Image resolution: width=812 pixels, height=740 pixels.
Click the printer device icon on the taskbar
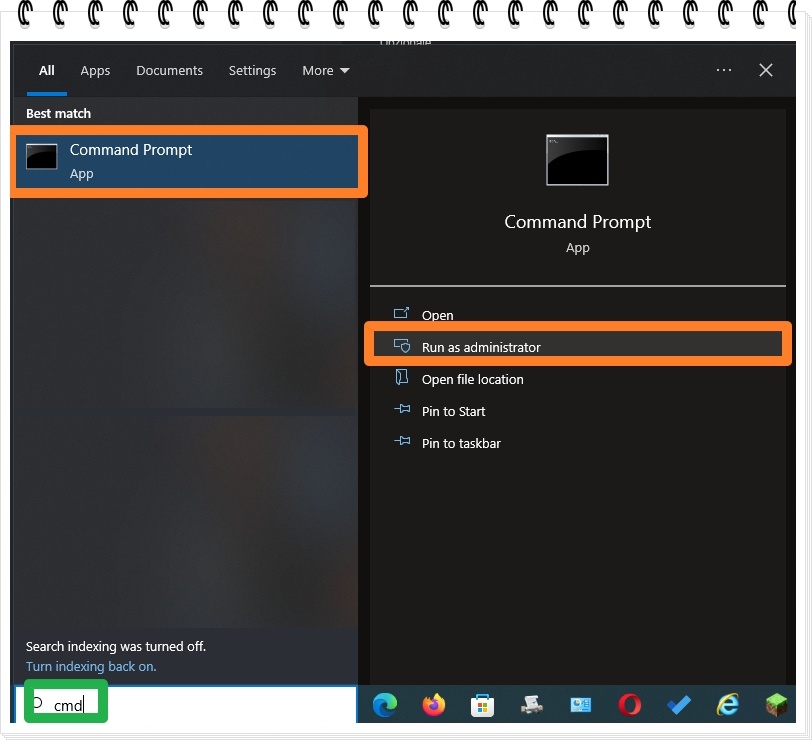[x=531, y=705]
